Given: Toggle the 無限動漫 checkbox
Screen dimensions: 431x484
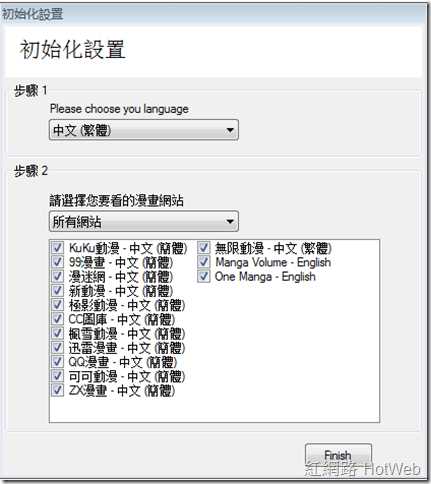Looking at the screenshot, I should (x=203, y=248).
